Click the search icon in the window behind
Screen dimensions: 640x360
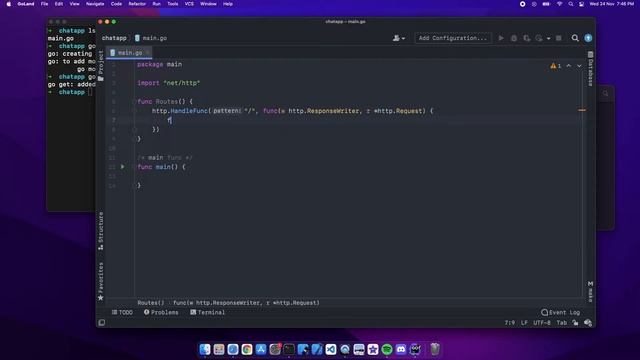pos(606,93)
